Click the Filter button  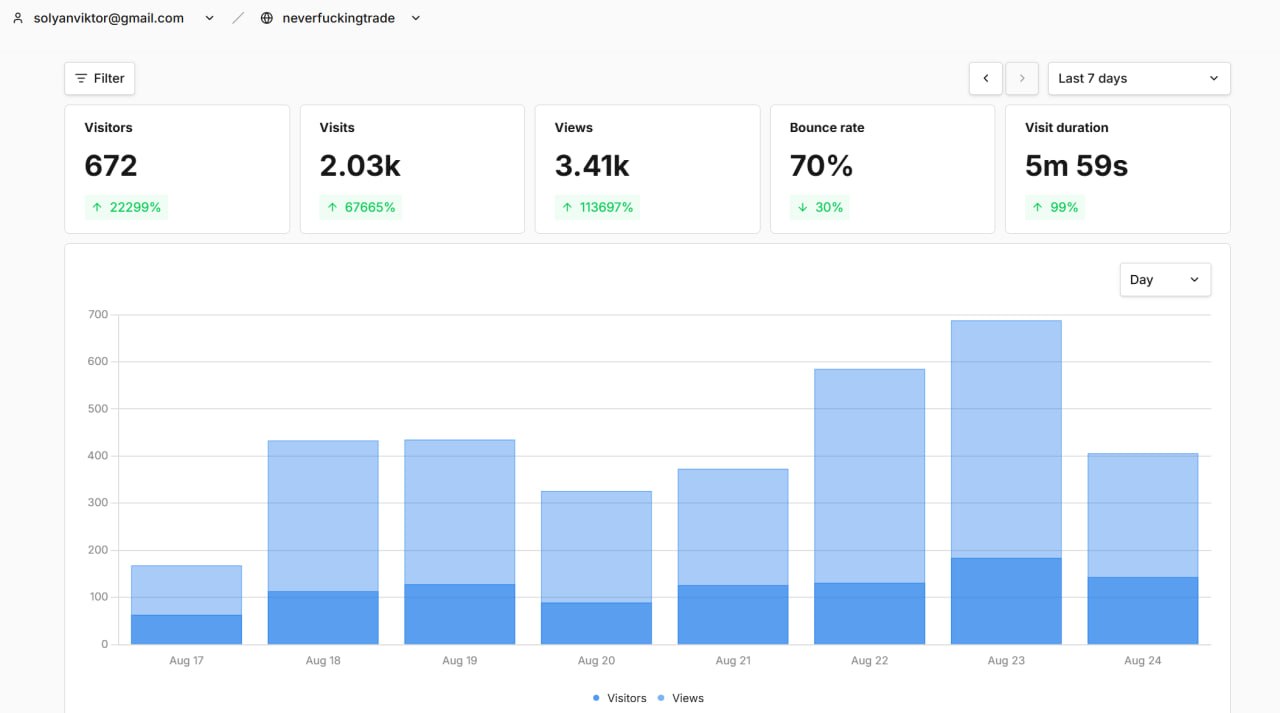99,78
